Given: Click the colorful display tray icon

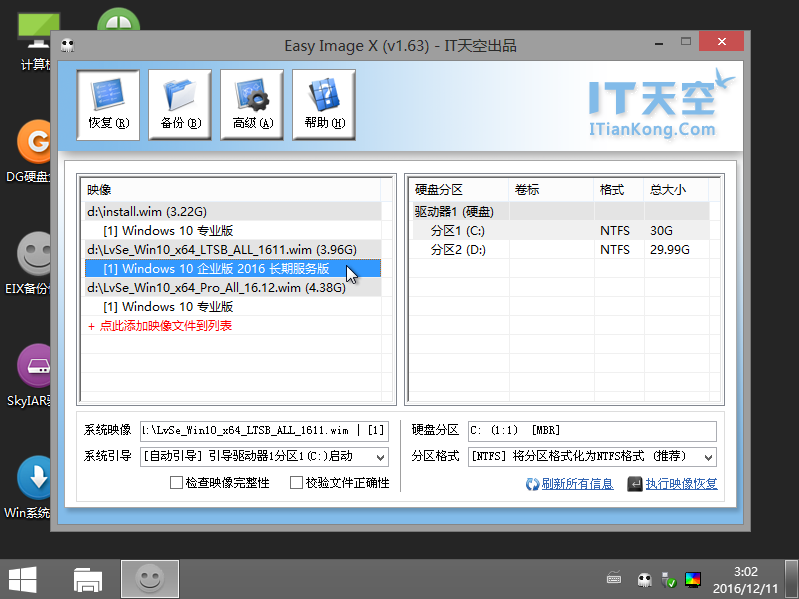Looking at the screenshot, I should pyautogui.click(x=693, y=580).
